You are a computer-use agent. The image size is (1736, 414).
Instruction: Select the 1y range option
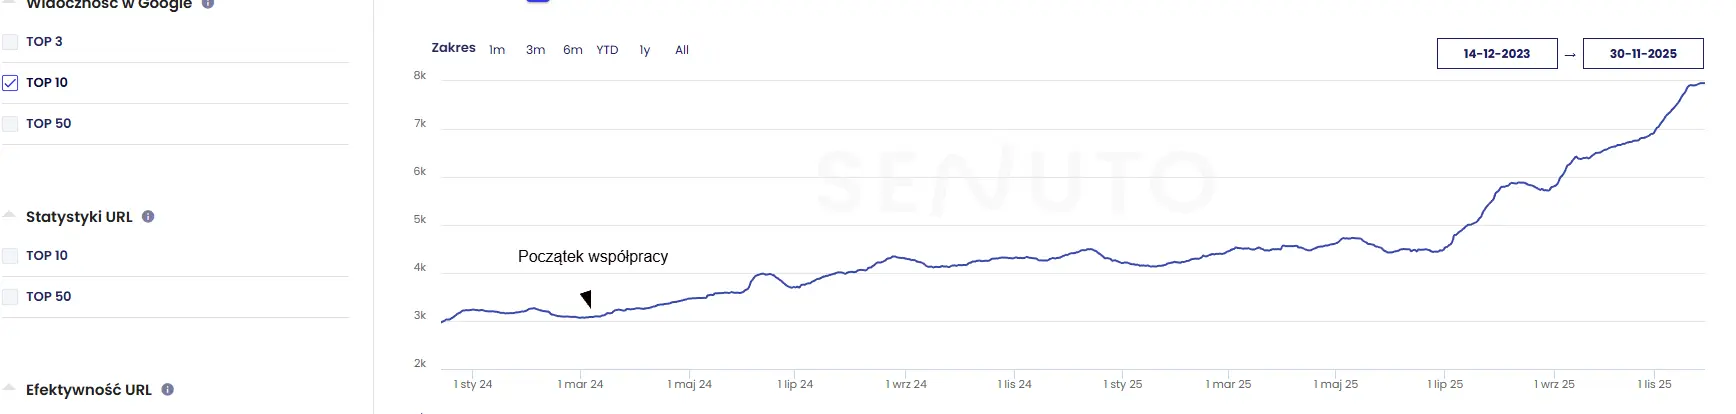[645, 50]
